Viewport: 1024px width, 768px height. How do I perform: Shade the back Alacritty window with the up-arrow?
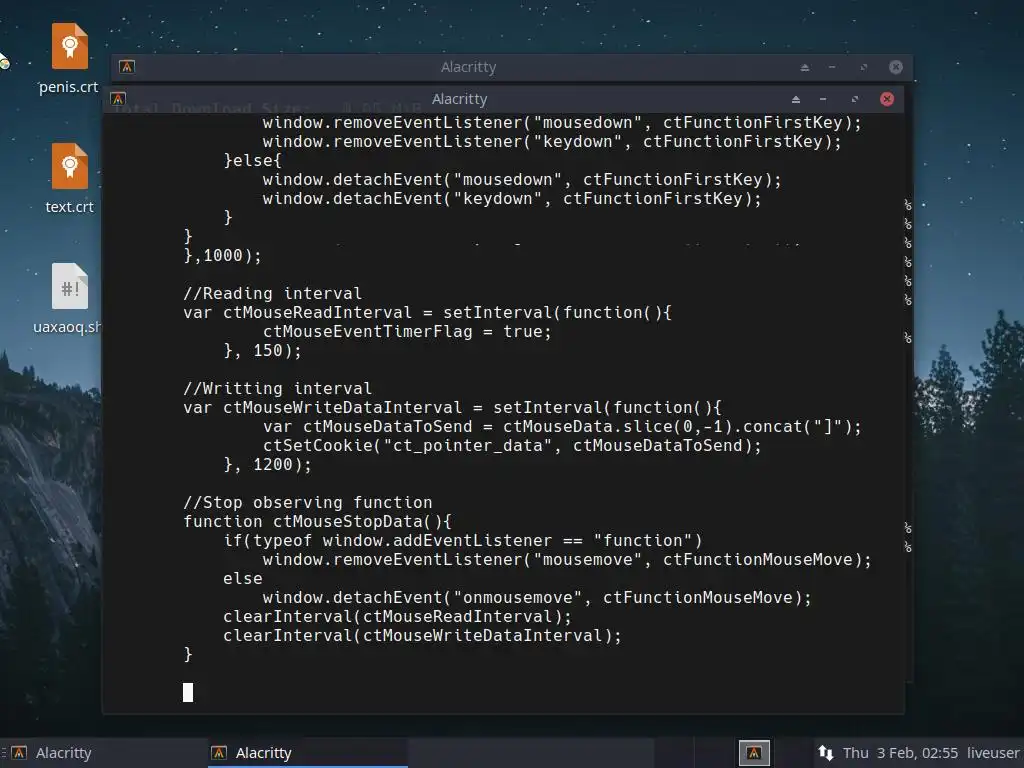pyautogui.click(x=805, y=67)
